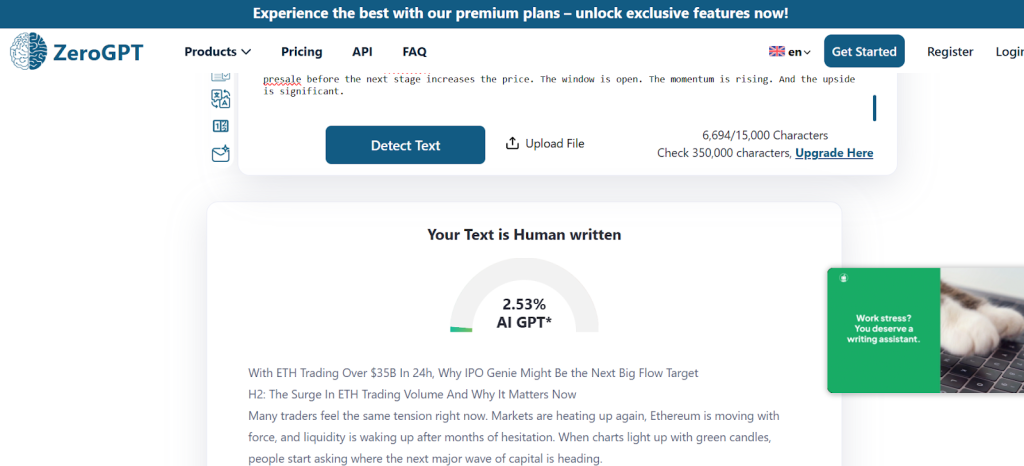This screenshot has width=1024, height=466.
Task: Open the FAQ menu item
Action: (x=414, y=52)
